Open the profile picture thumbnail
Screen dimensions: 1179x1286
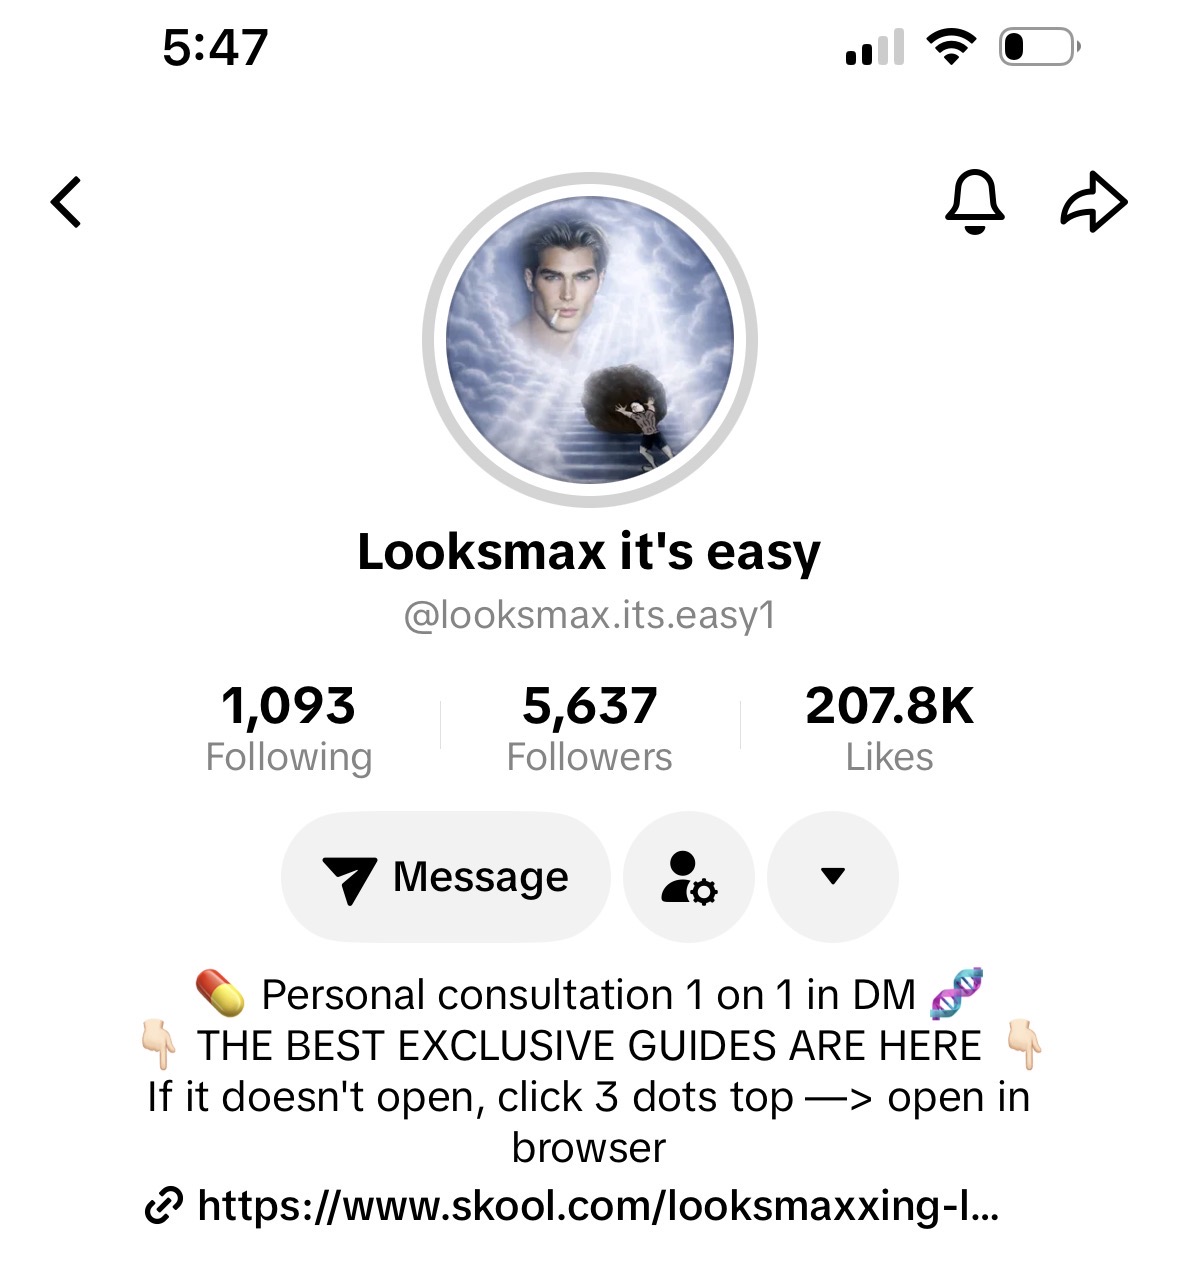tap(589, 340)
